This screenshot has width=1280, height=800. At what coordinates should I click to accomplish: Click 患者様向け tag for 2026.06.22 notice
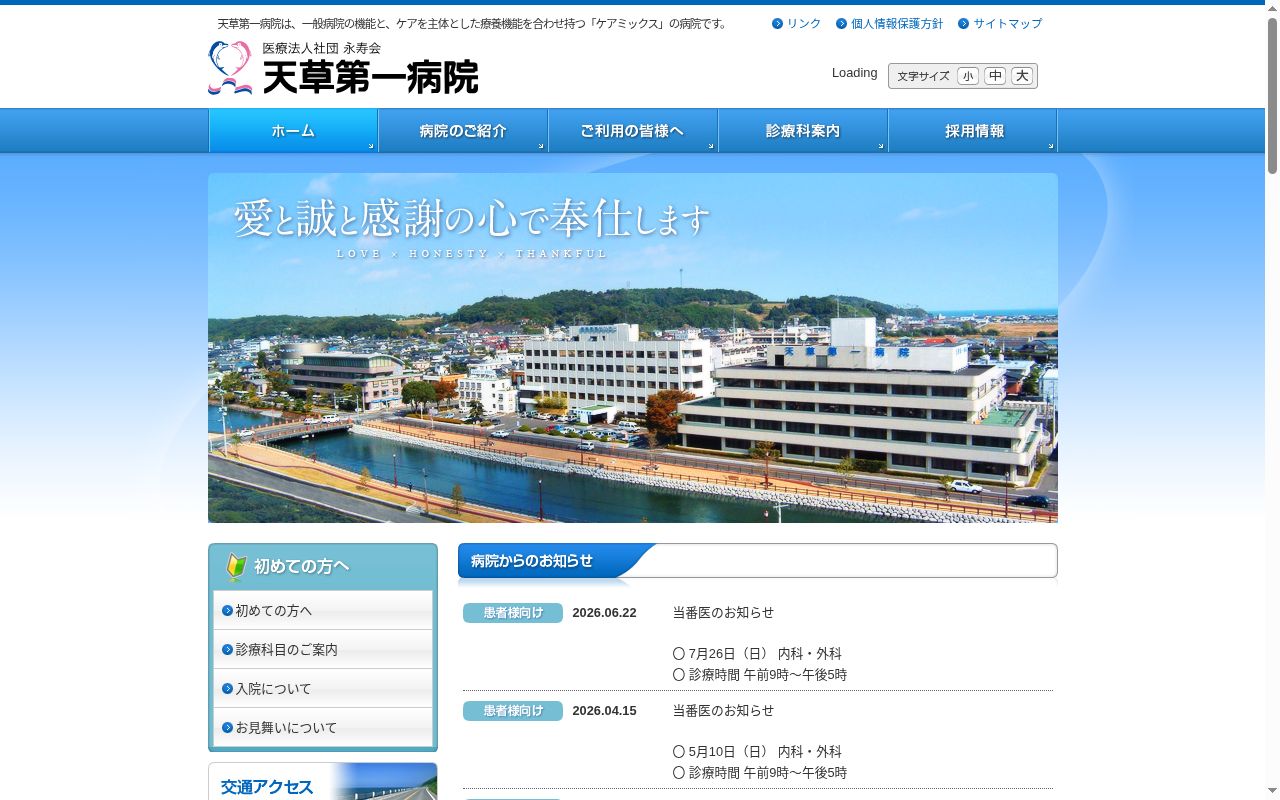(x=513, y=613)
